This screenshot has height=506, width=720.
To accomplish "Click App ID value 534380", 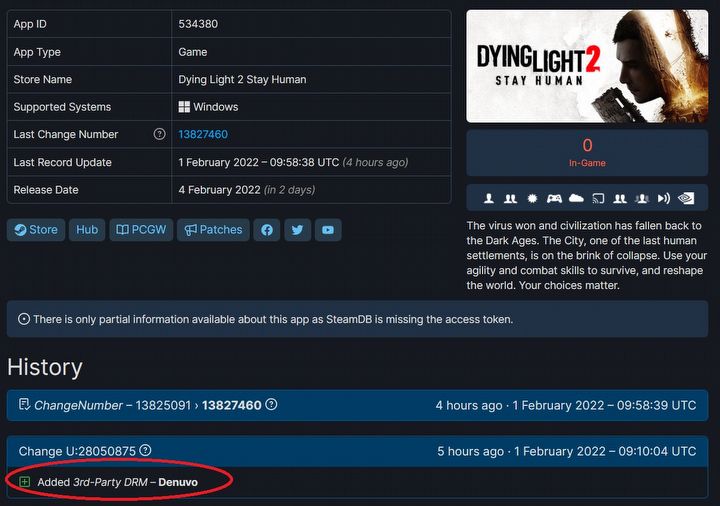I will pos(198,24).
